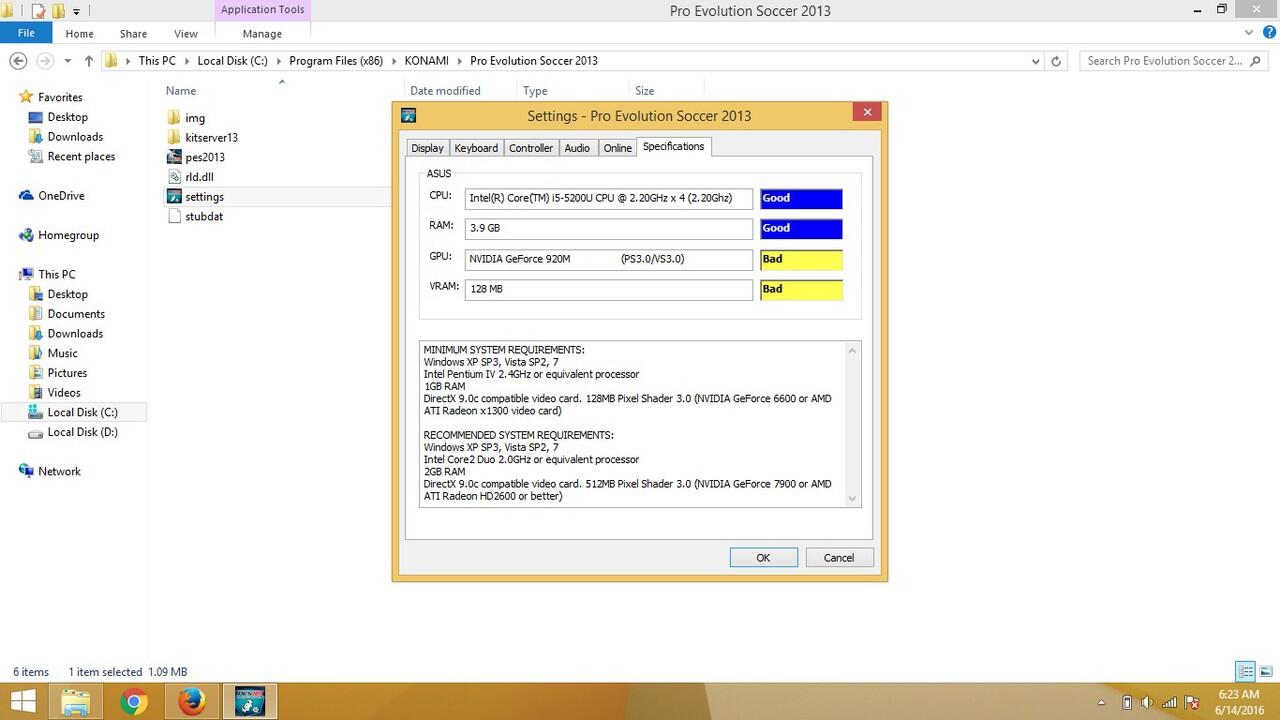Click the RAM value field 3.9 GB
Screen dimensions: 1280x720
coord(608,229)
